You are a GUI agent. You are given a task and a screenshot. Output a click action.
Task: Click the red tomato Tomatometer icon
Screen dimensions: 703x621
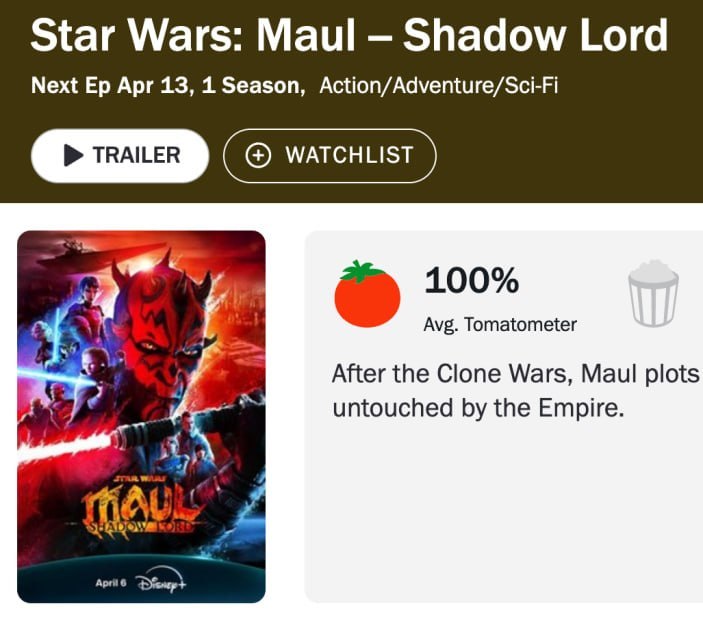click(x=367, y=295)
